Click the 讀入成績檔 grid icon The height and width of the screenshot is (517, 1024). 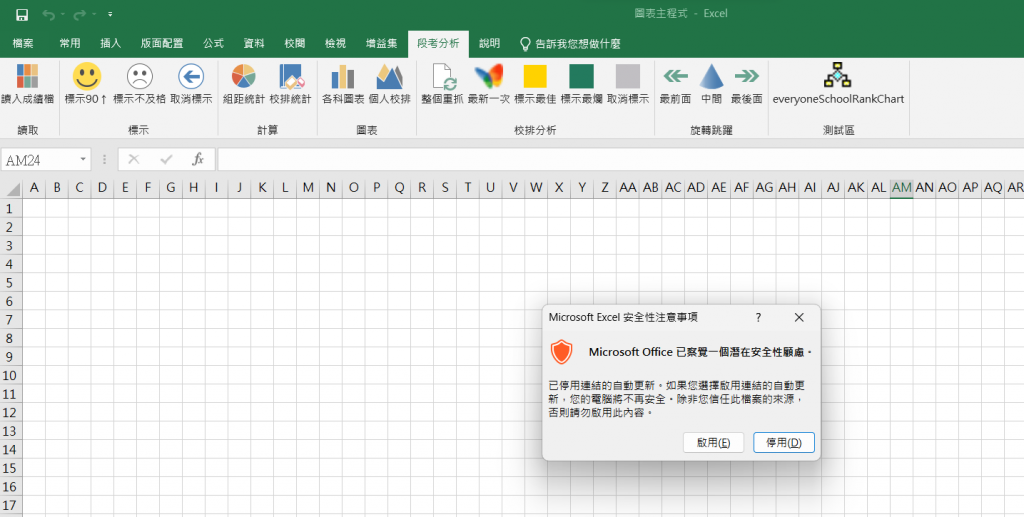27,76
